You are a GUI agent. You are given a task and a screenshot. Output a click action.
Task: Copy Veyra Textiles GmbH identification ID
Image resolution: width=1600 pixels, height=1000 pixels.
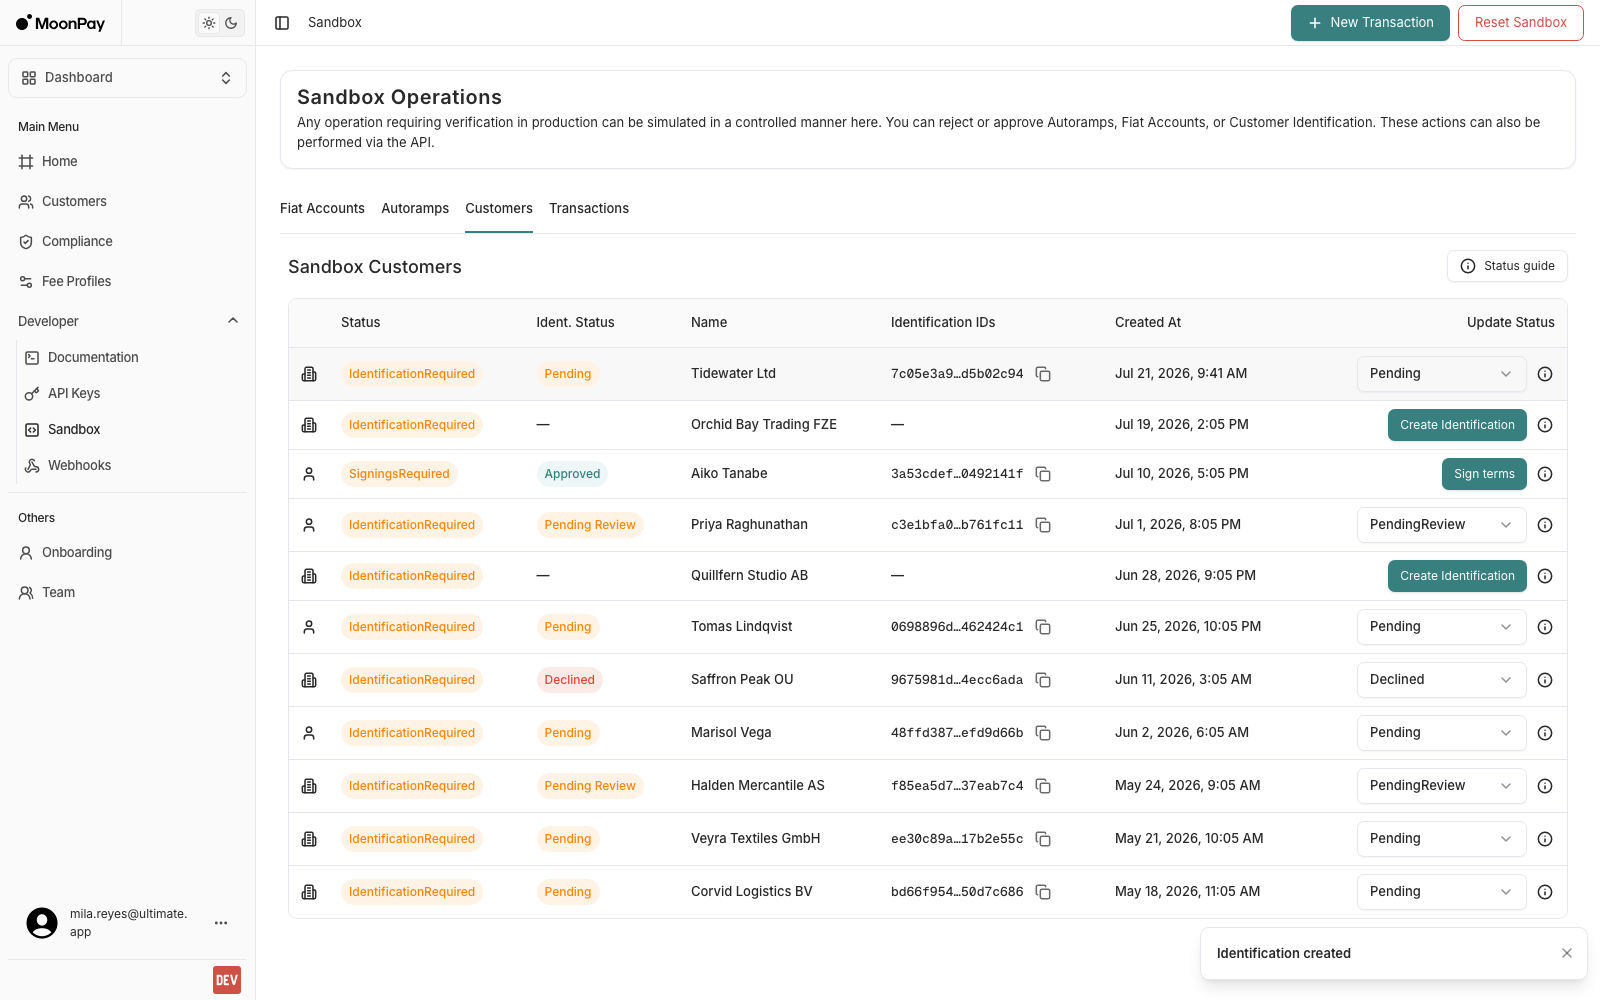click(1043, 839)
